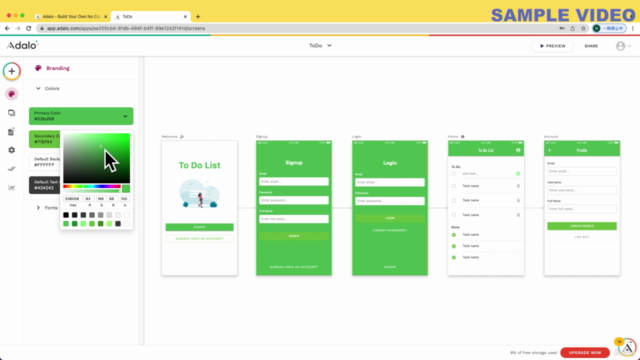
Task: Click the Preview button
Action: point(553,46)
